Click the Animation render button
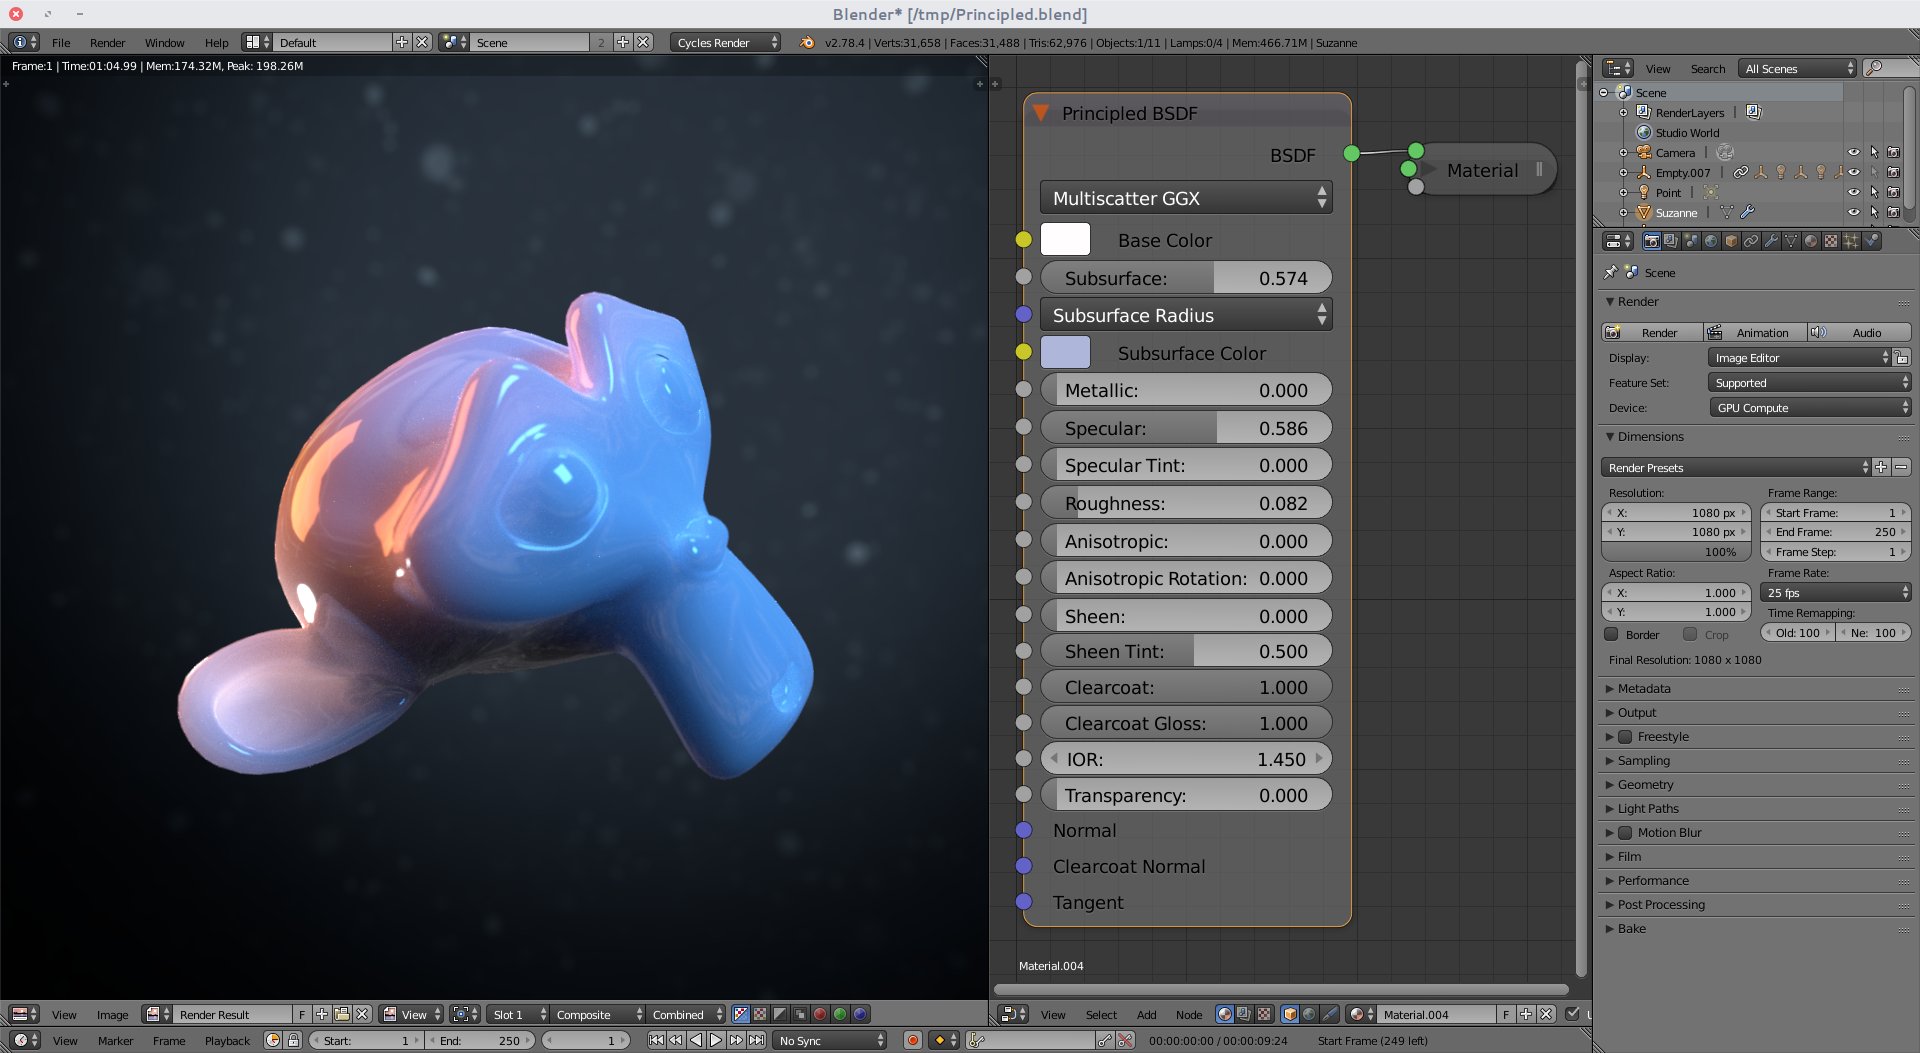 (x=1755, y=333)
